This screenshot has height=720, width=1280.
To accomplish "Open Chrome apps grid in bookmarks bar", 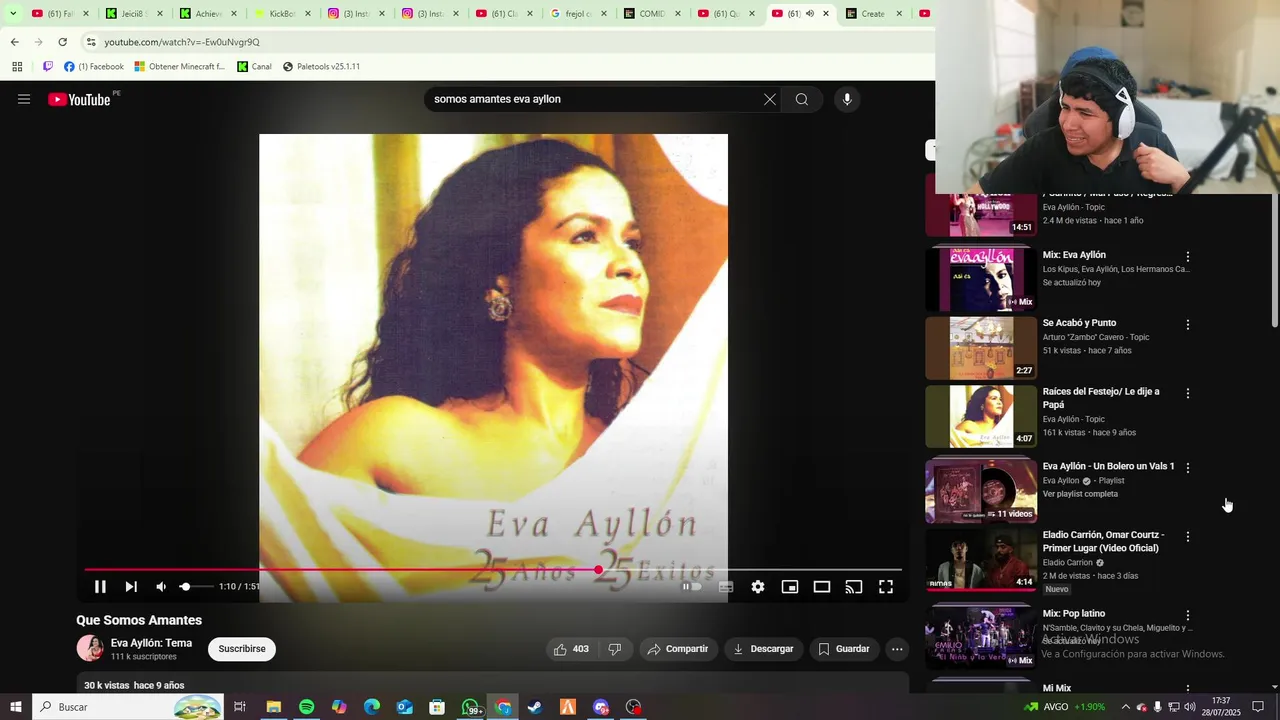I will click(17, 67).
